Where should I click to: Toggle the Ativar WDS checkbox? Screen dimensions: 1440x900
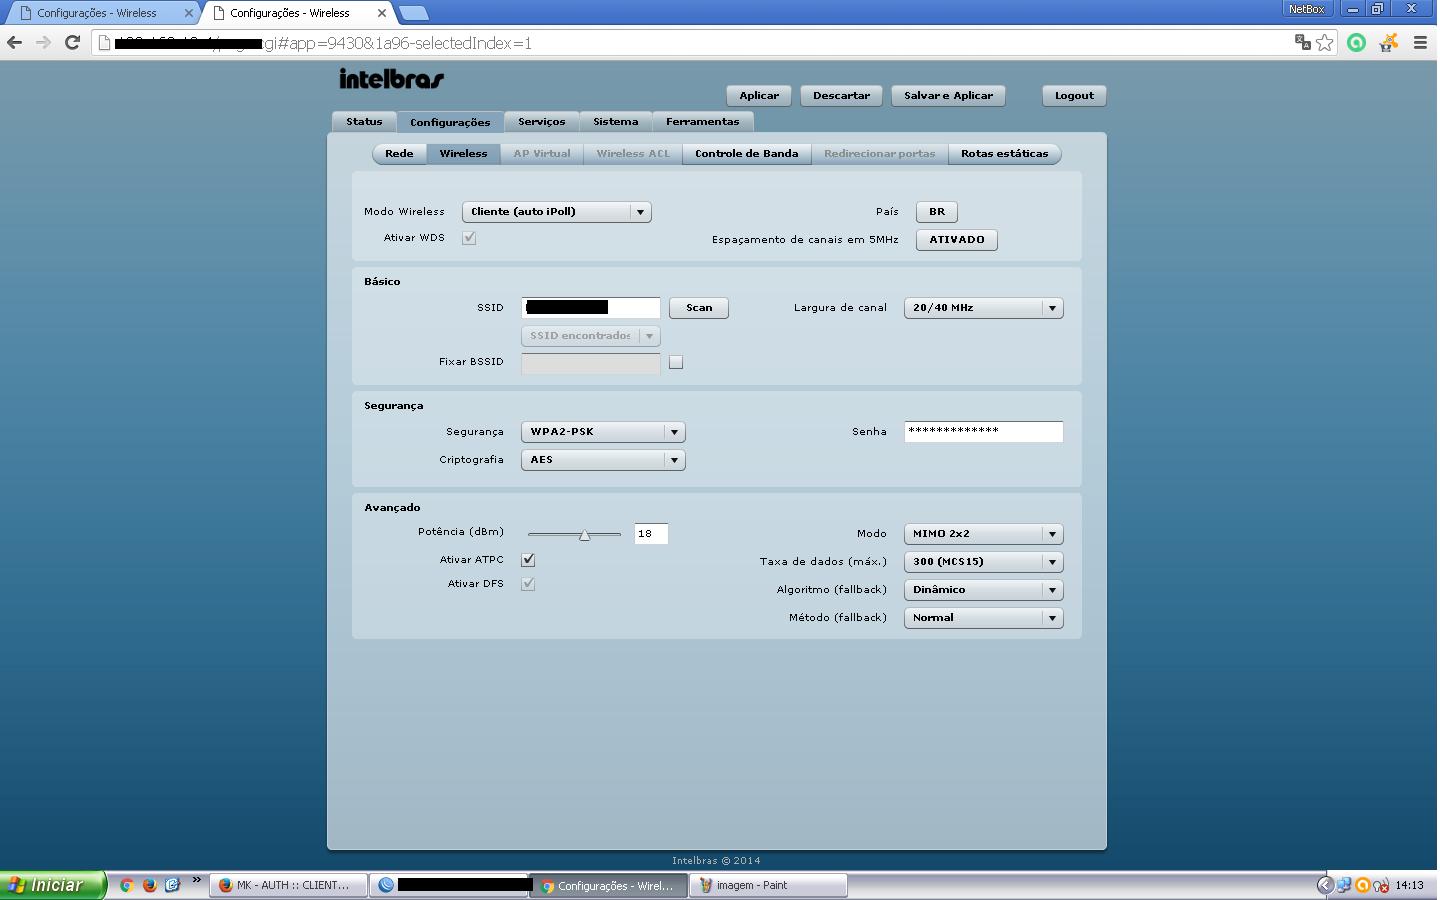[x=469, y=238]
